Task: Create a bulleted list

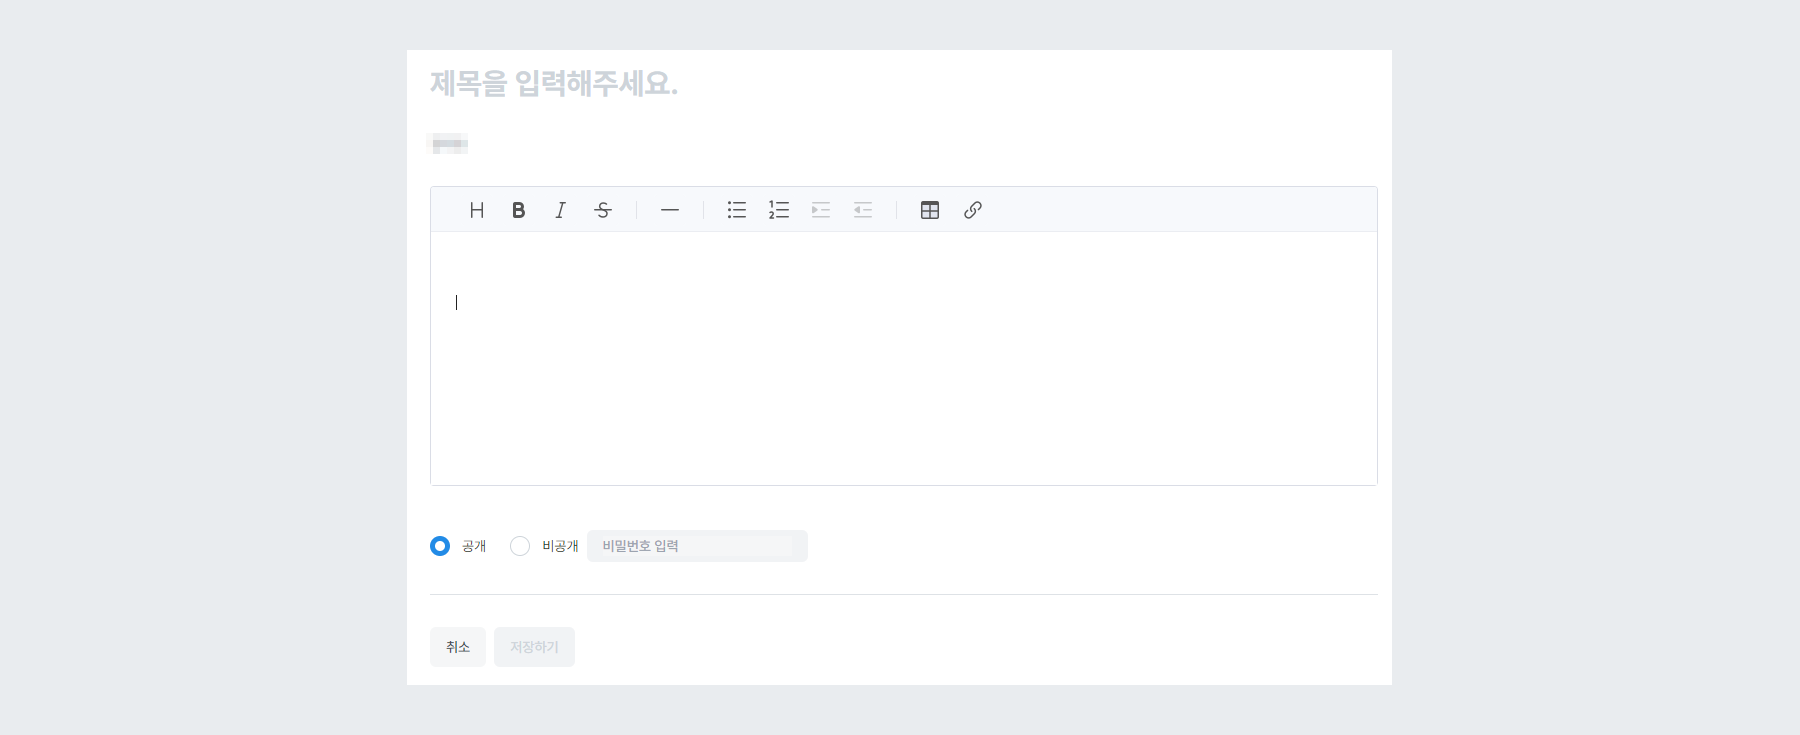Action: [x=736, y=210]
